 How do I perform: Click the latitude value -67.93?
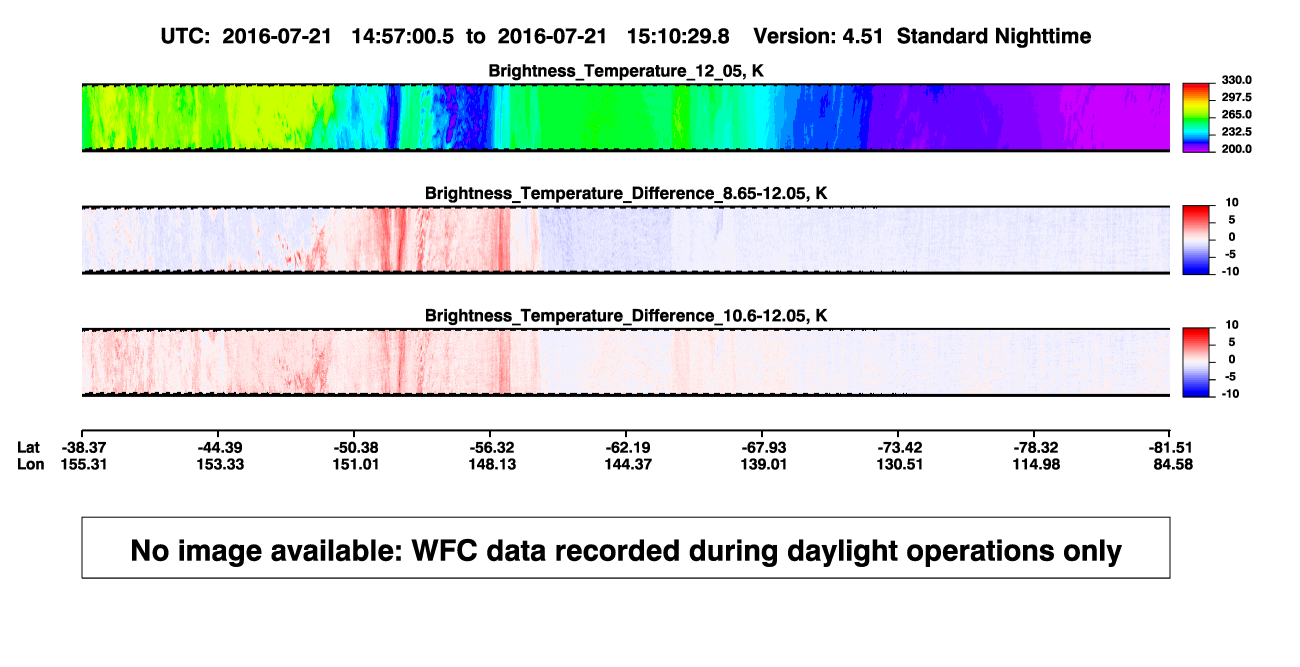(762, 447)
